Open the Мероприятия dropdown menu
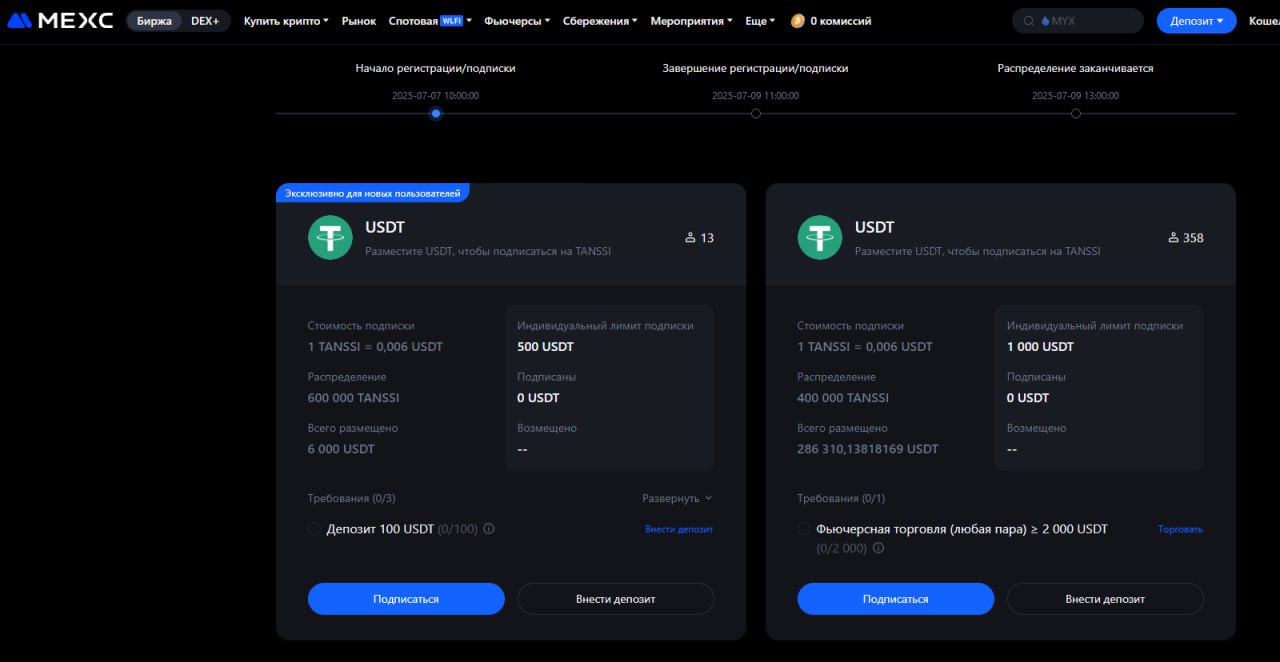Image resolution: width=1280 pixels, height=662 pixels. [691, 20]
